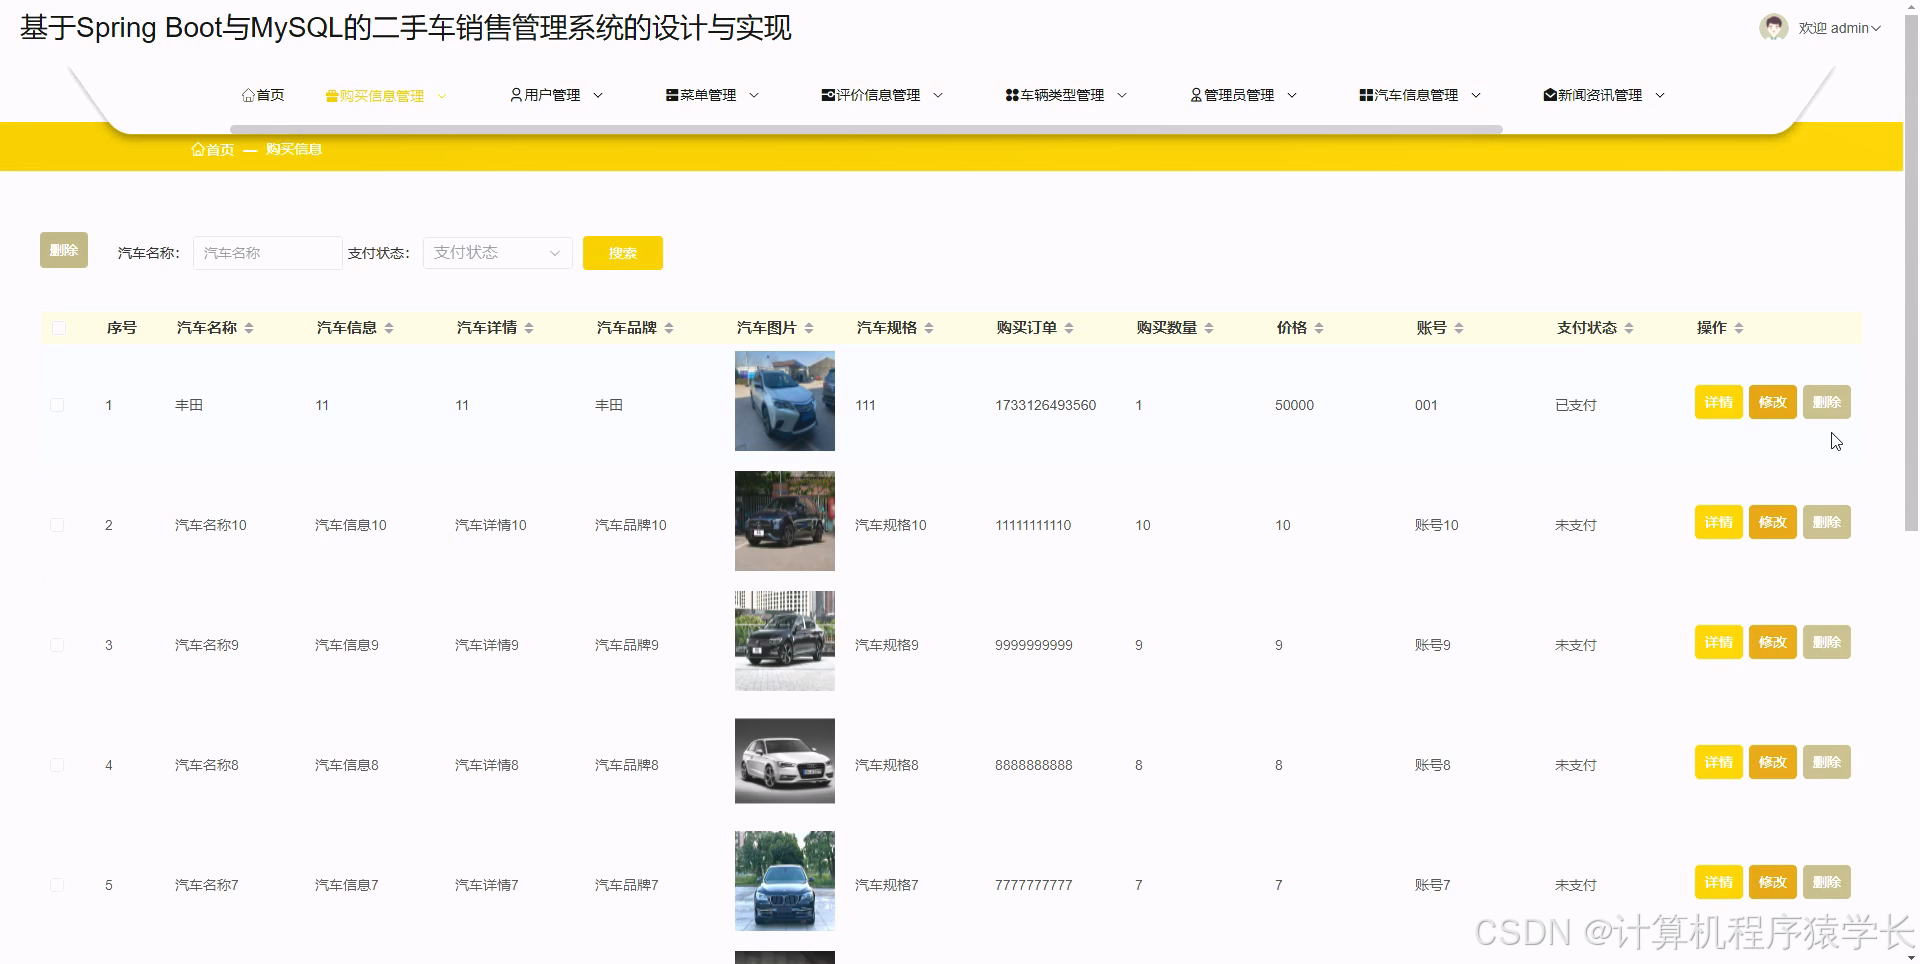
Task: Sort by 购买数量 column arrows
Action: [1209, 328]
